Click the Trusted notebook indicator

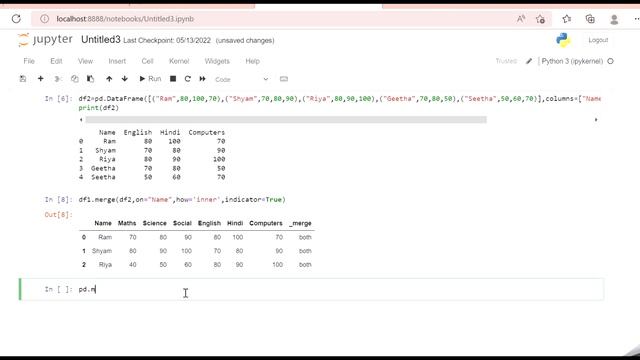coord(506,61)
